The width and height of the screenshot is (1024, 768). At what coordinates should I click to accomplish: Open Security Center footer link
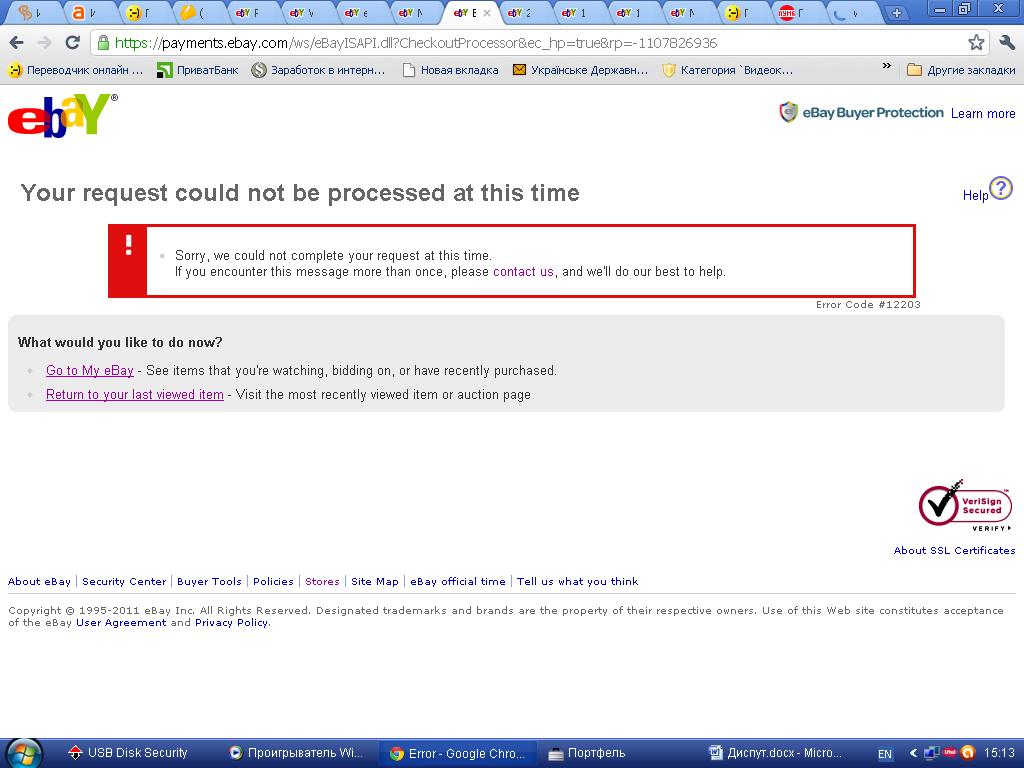(x=124, y=581)
